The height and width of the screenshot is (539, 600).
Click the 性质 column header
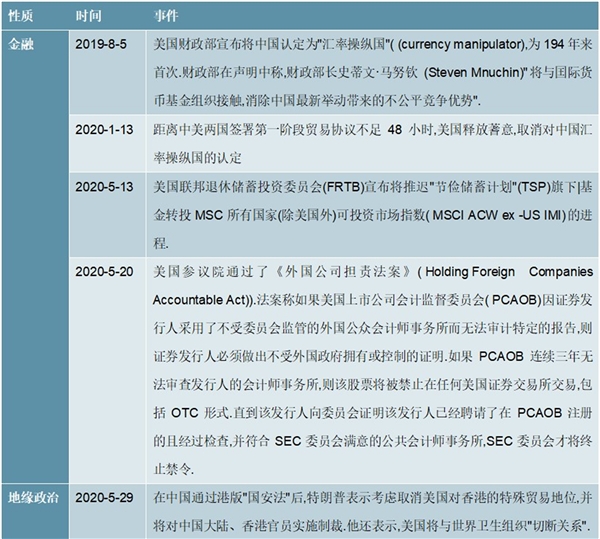click(x=21, y=16)
